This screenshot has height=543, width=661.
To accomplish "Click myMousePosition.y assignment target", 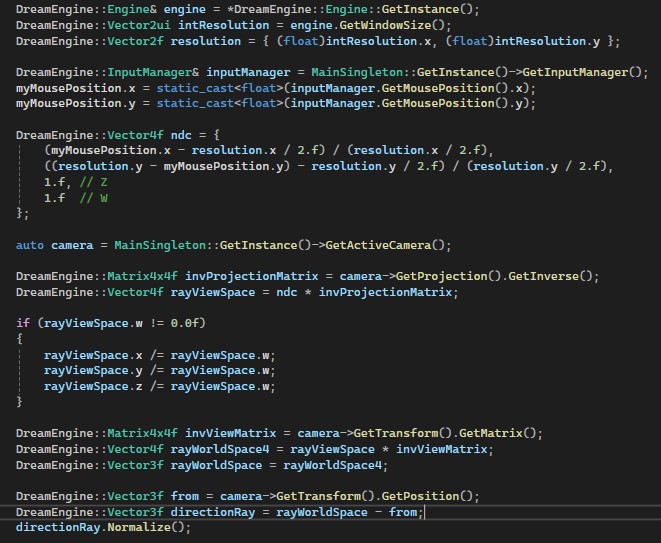I will (x=75, y=104).
